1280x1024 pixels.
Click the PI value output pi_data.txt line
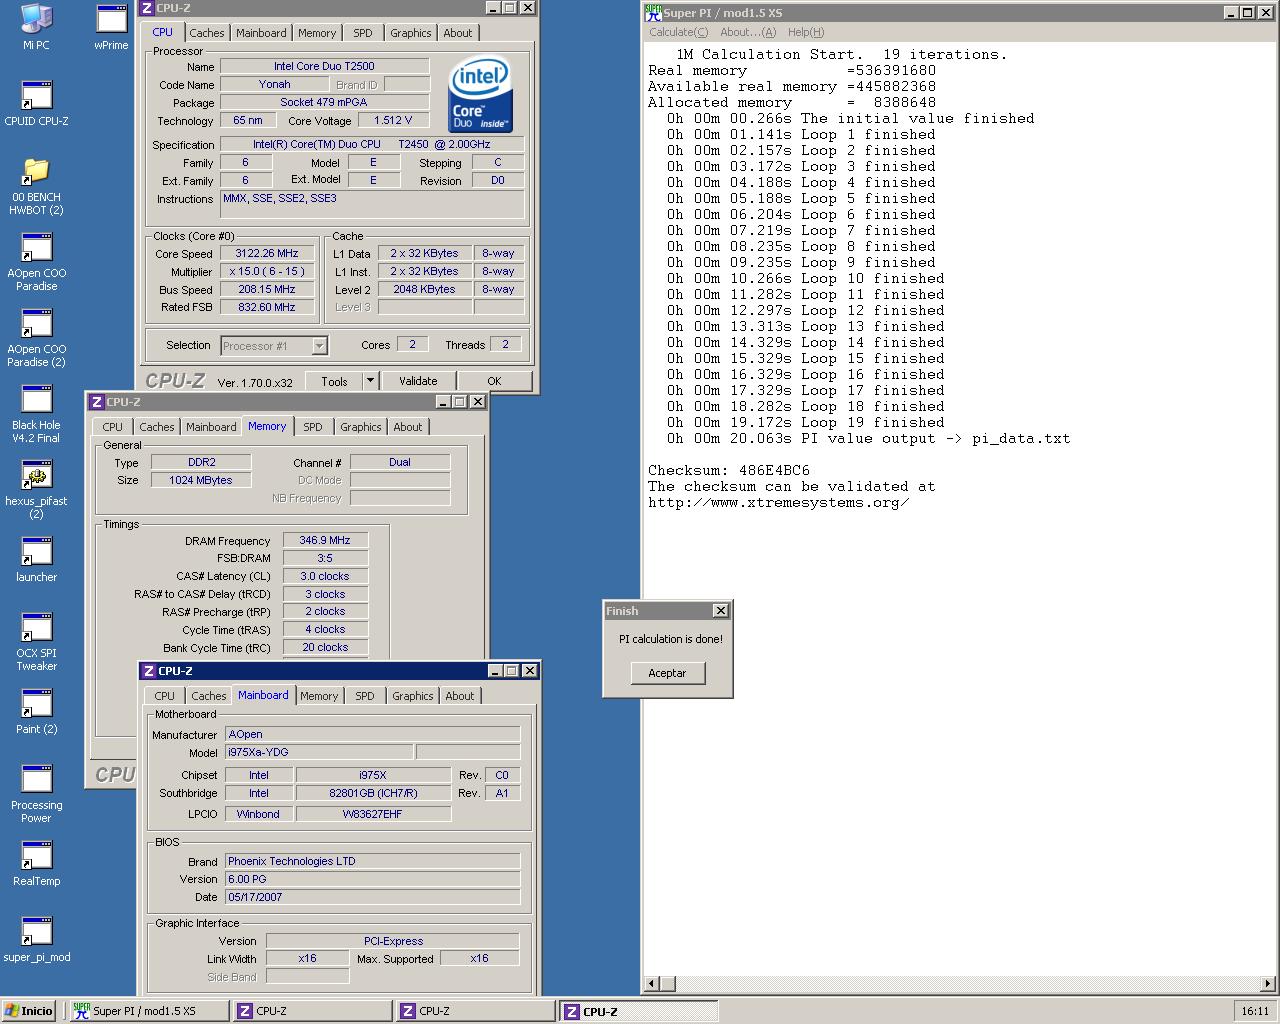(x=868, y=438)
